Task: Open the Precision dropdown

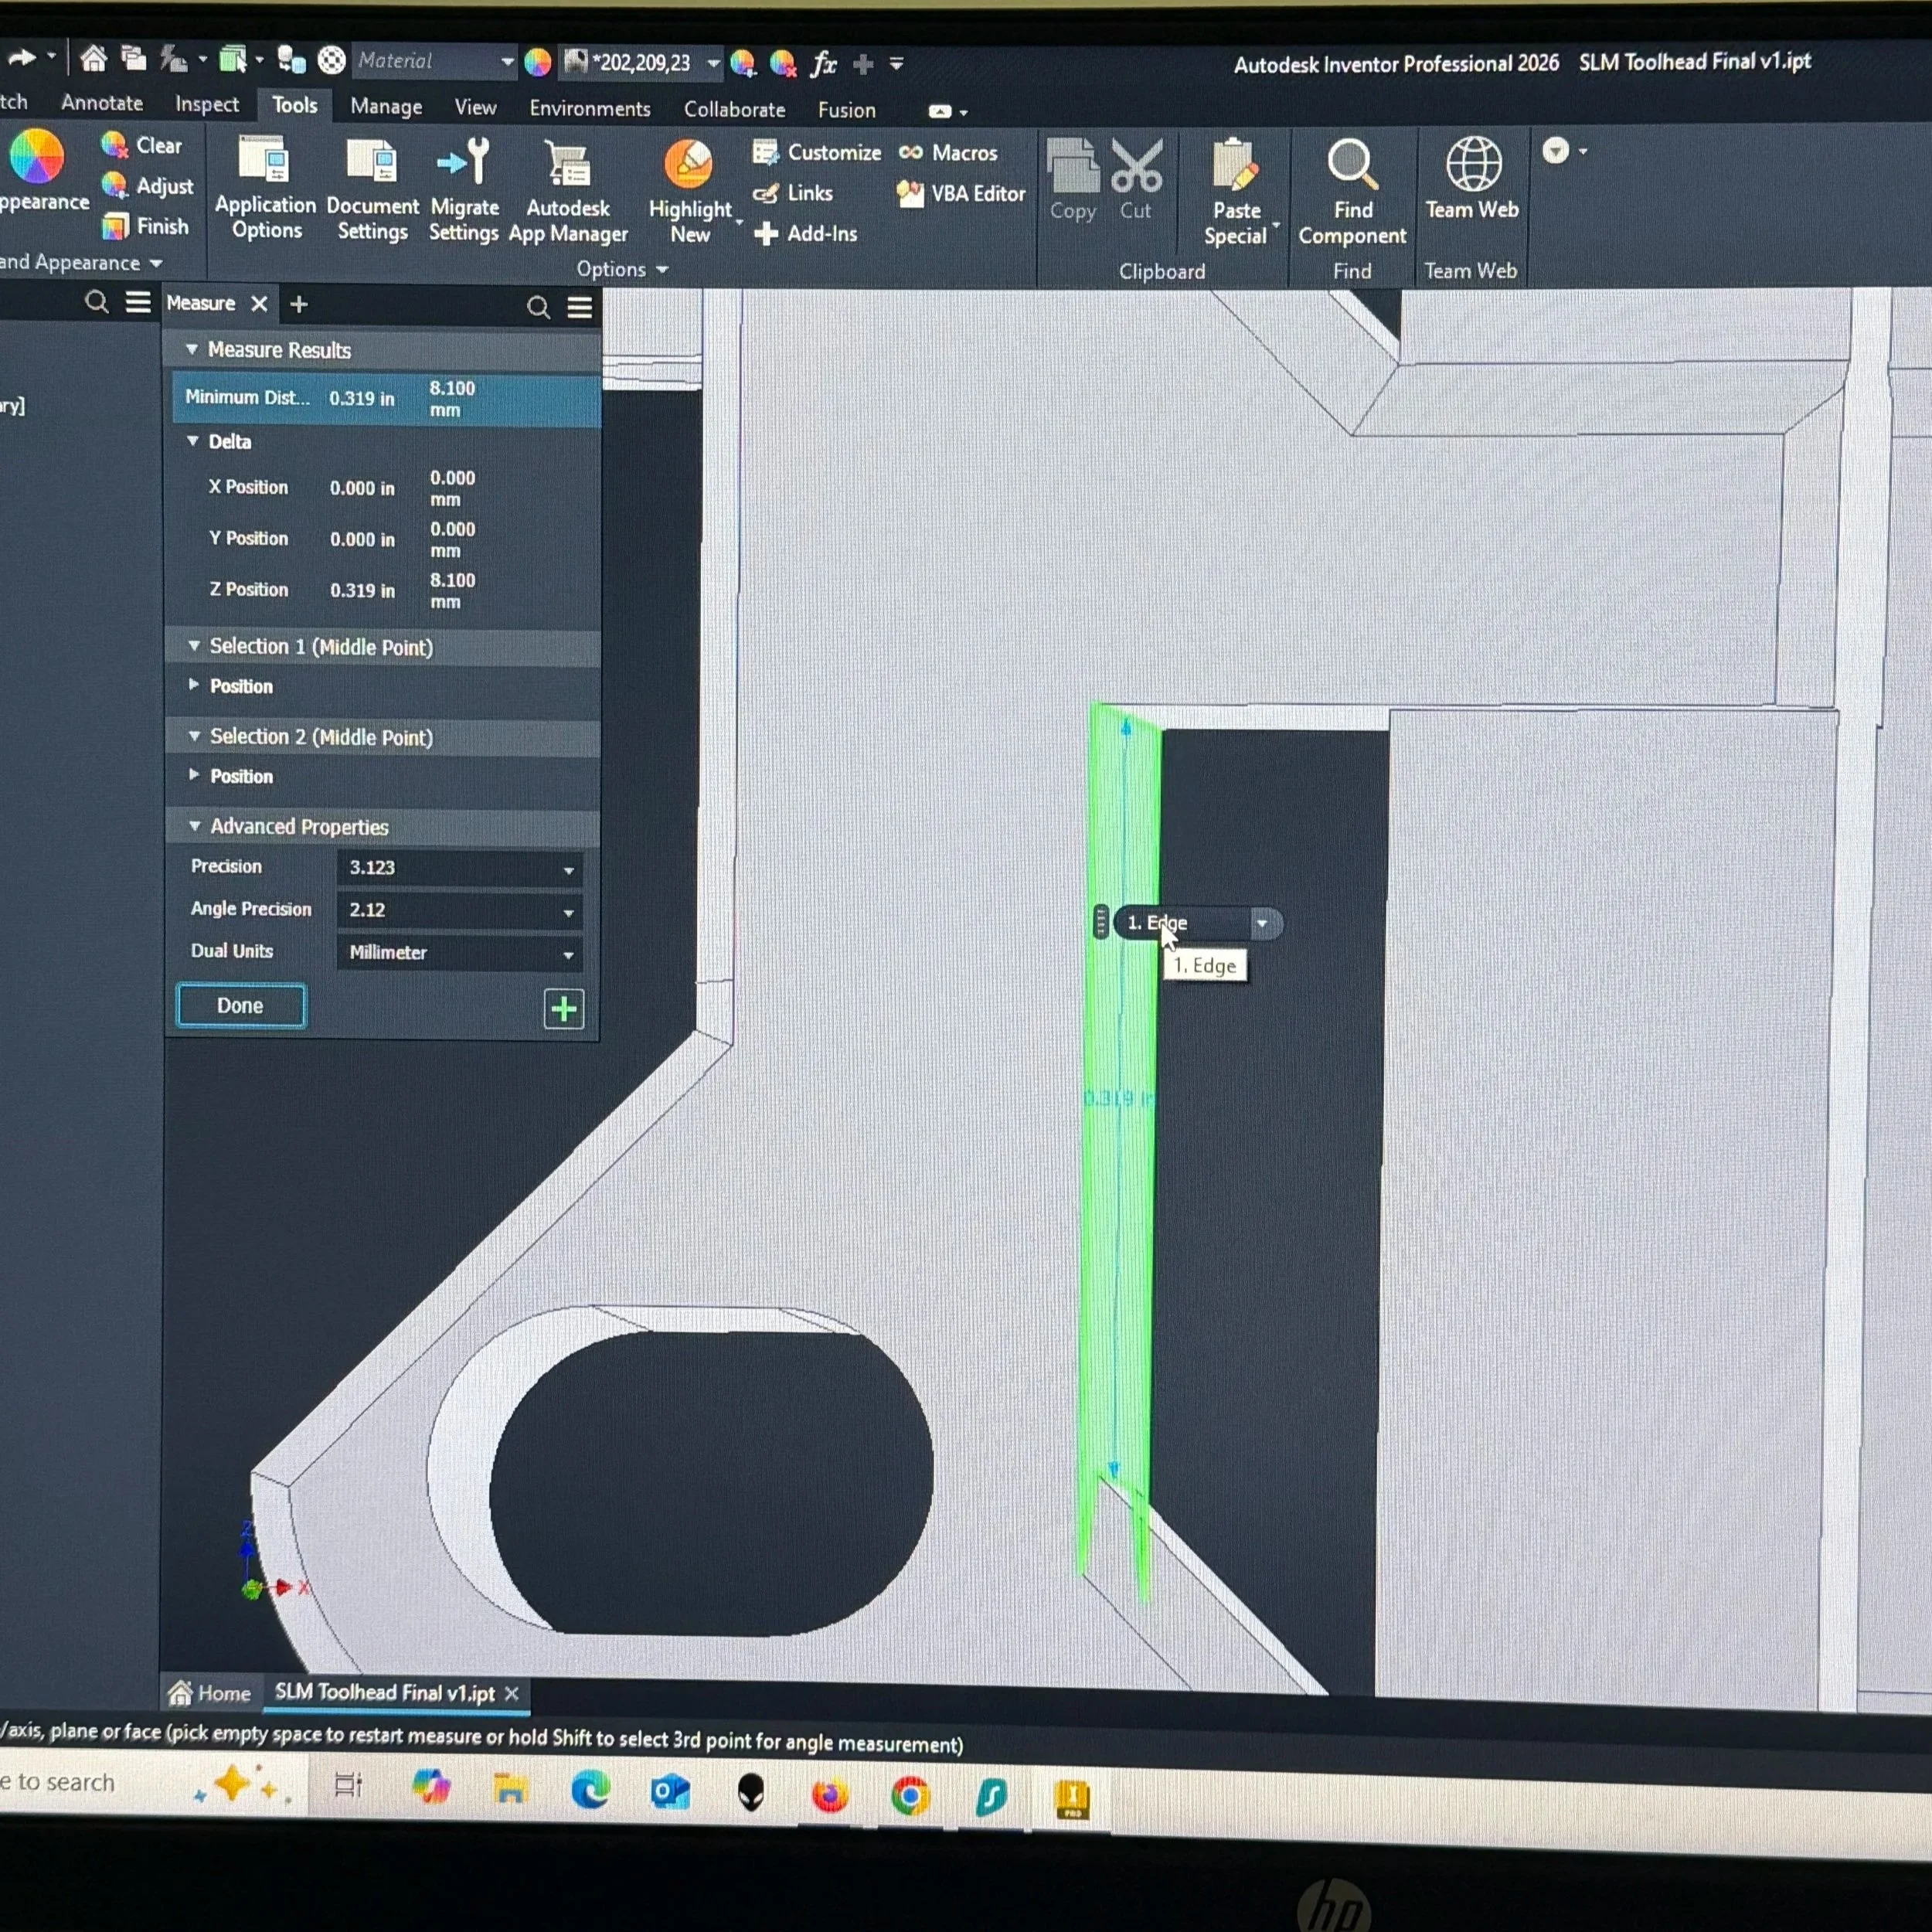Action: [568, 869]
